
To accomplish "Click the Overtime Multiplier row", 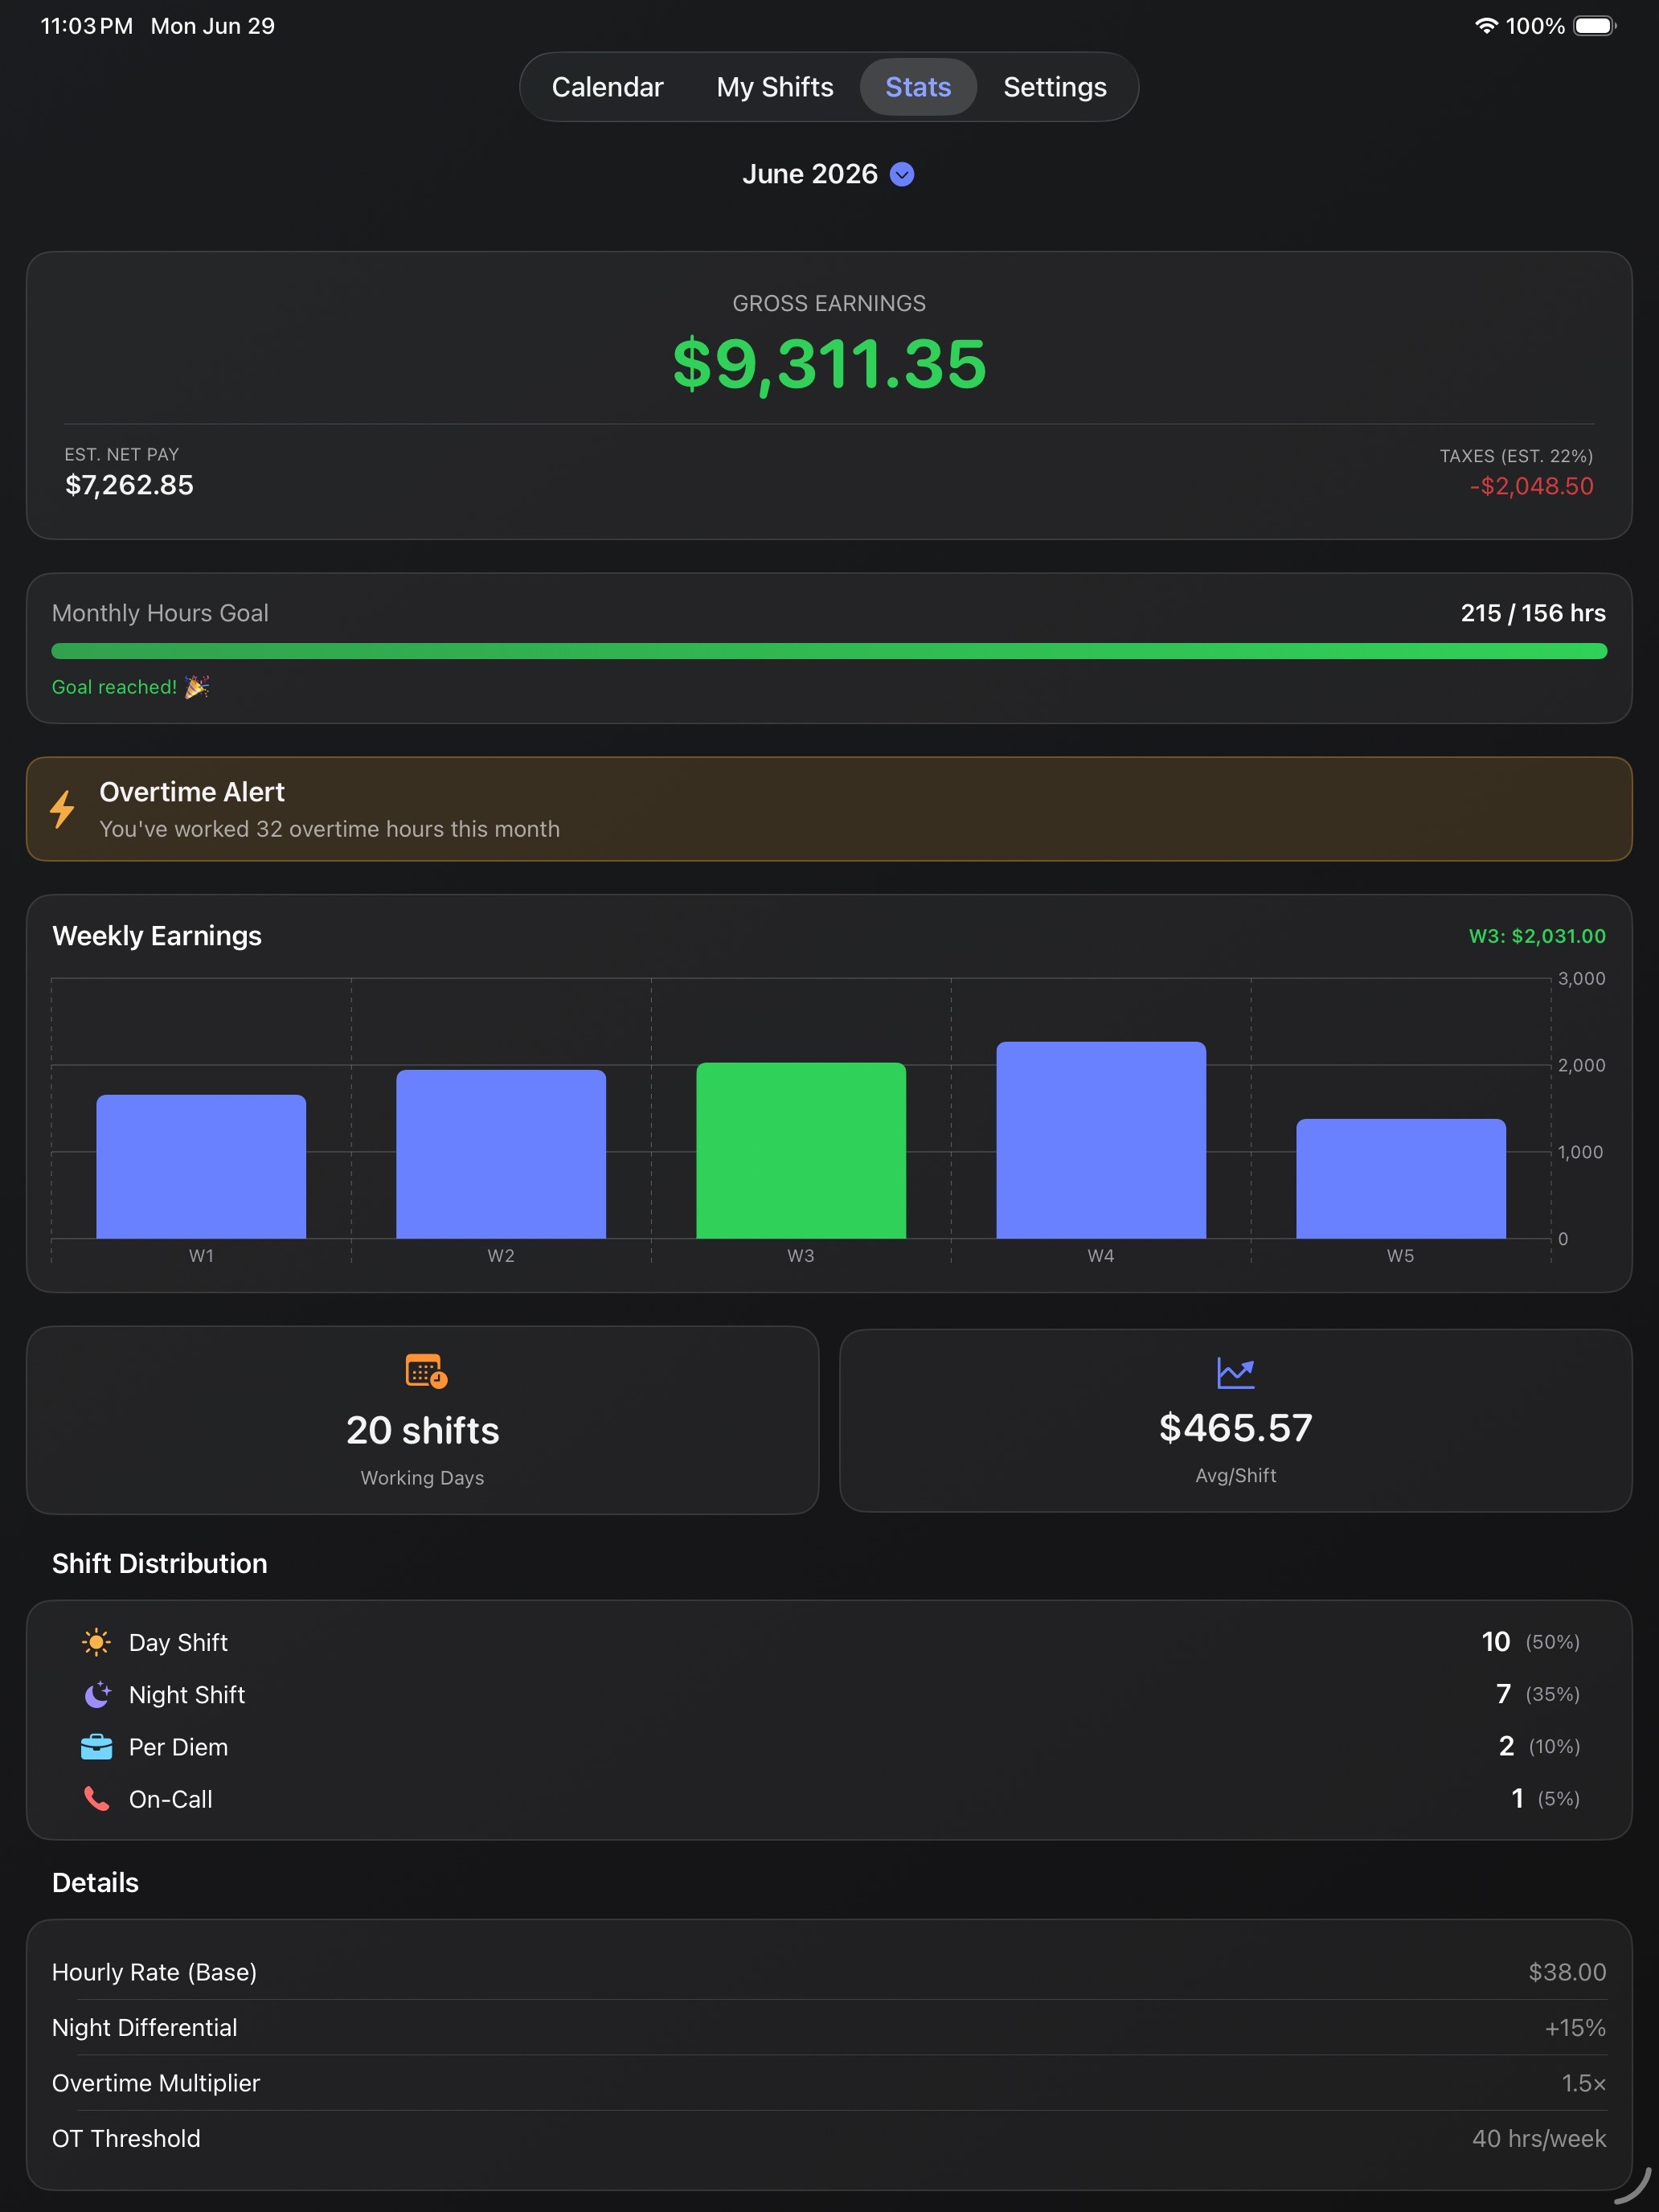I will pos(829,2083).
